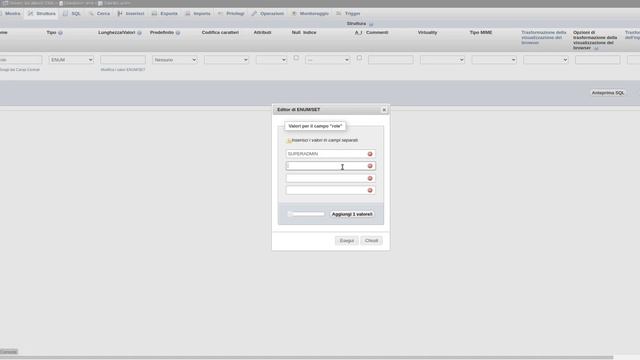
Task: Toggle the A_I auto increment checkbox
Action: coord(359,58)
